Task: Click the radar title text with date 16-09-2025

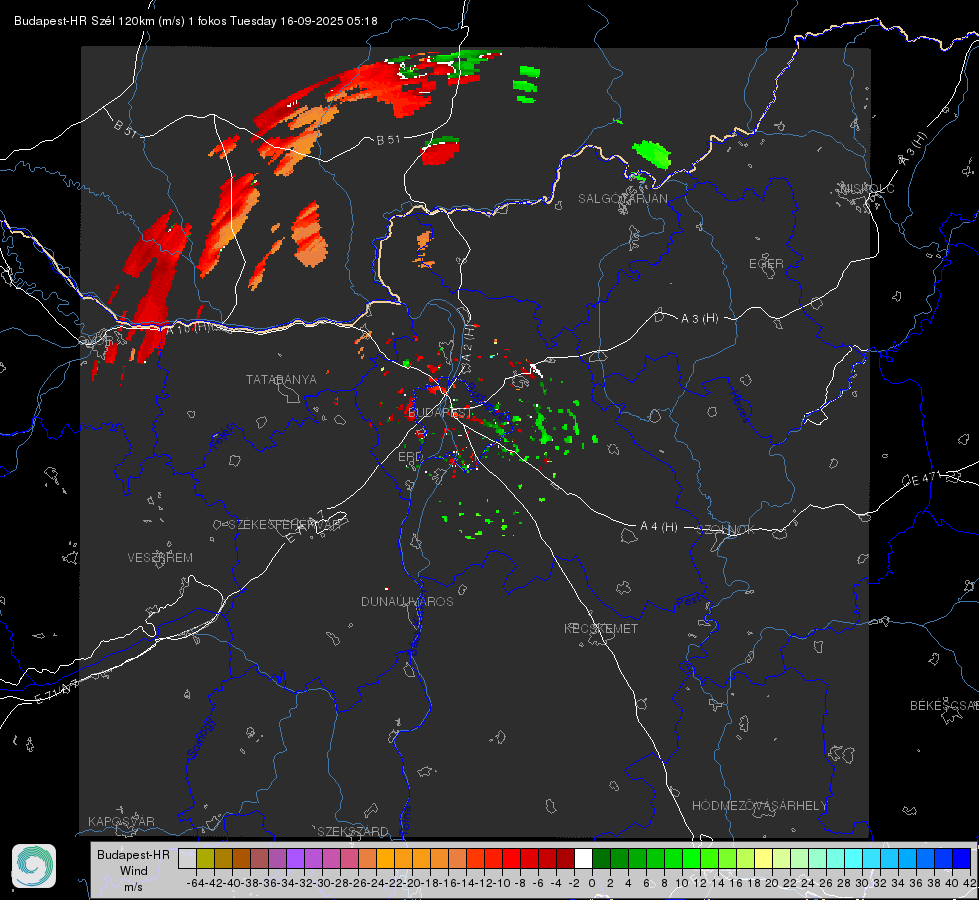Action: pos(195,21)
